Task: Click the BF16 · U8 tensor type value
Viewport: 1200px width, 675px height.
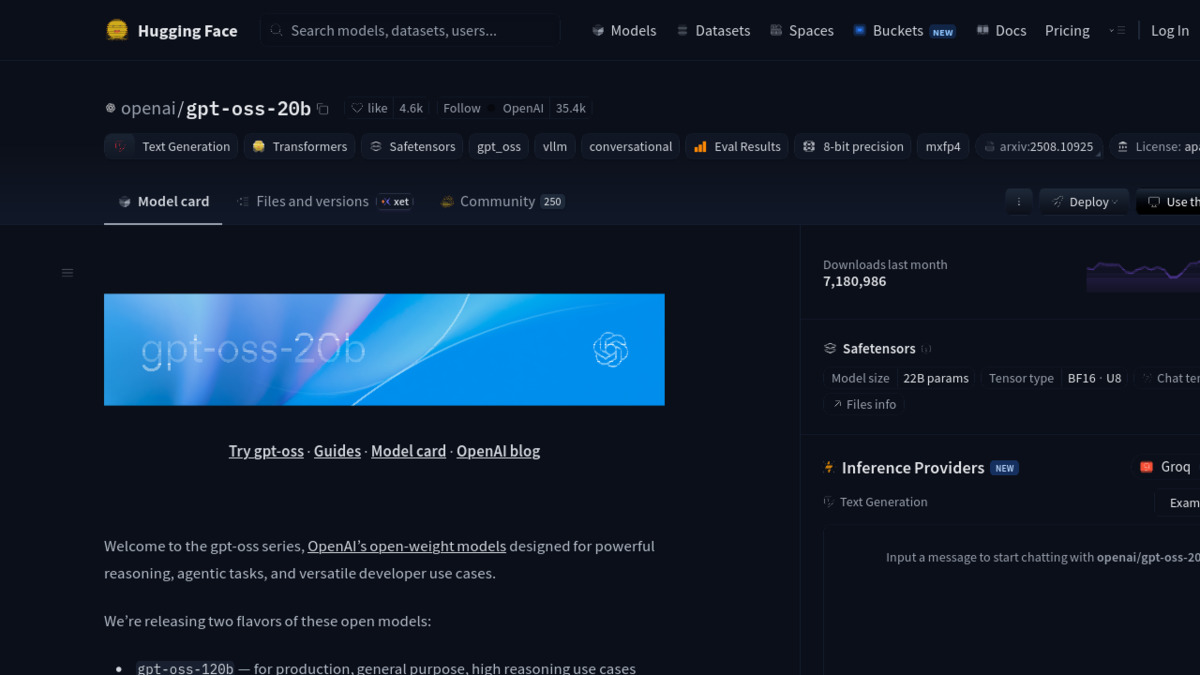Action: tap(1094, 378)
